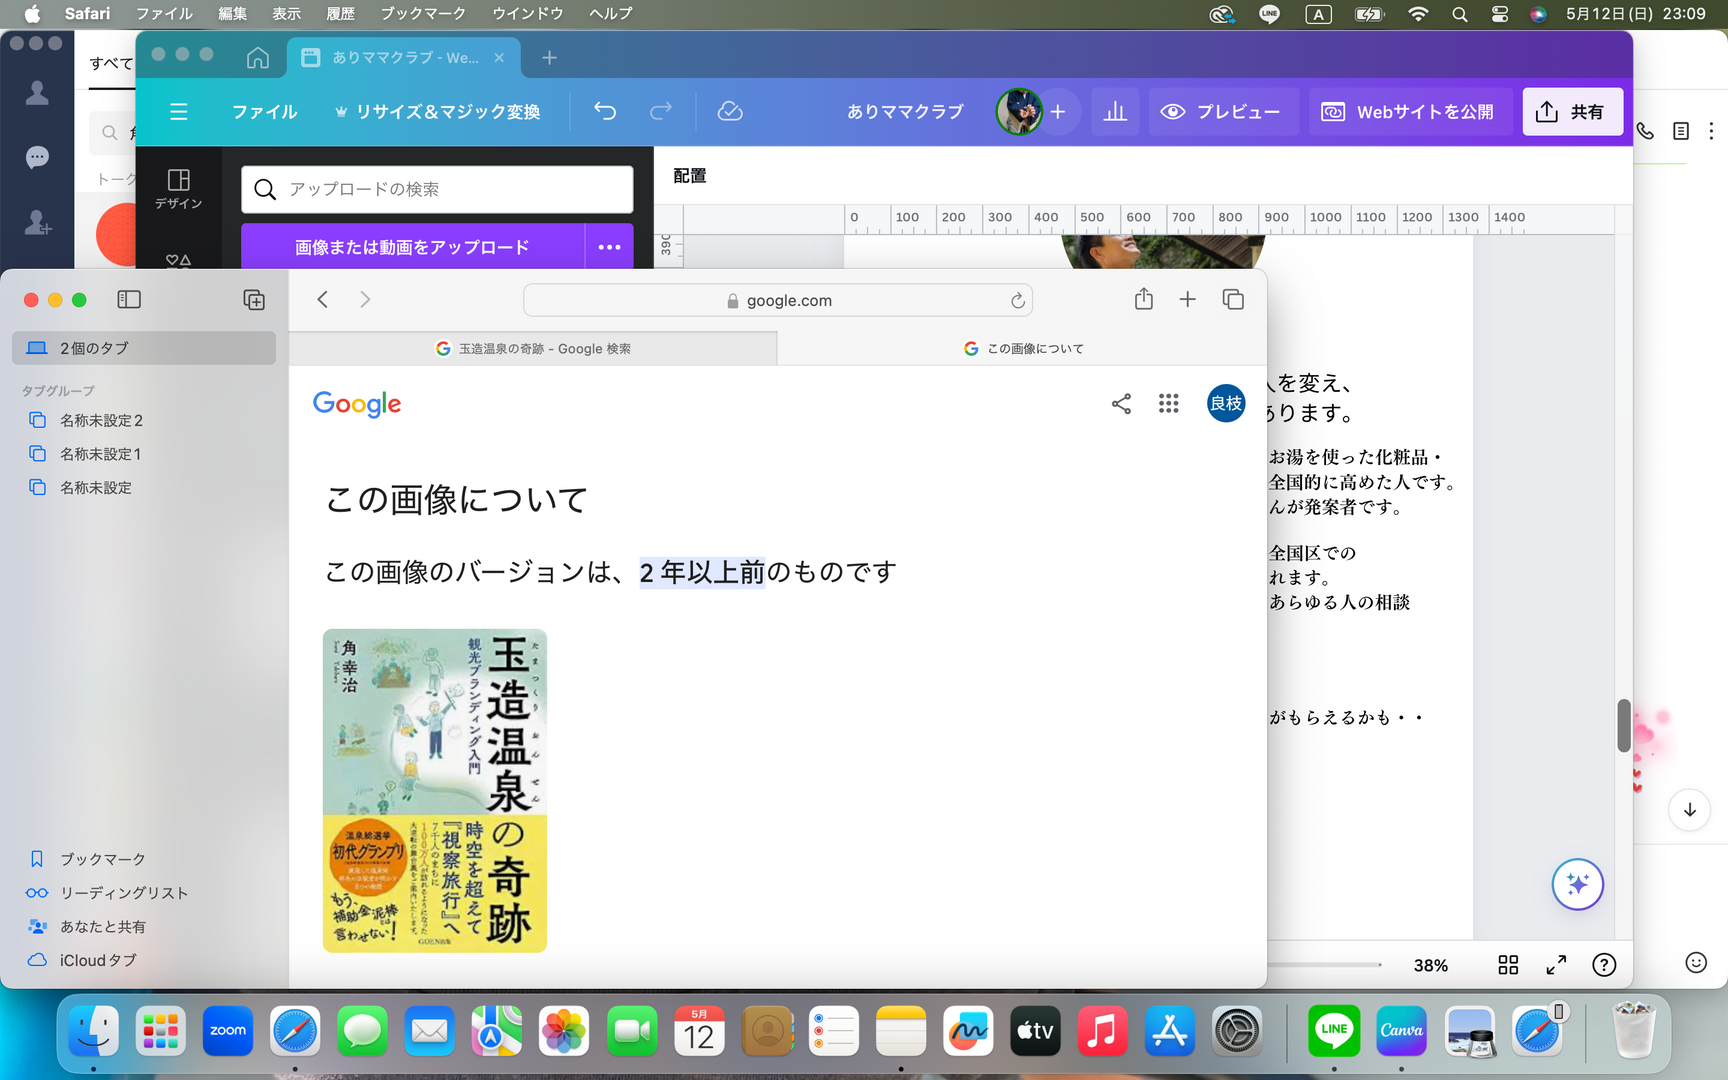Image resolution: width=1728 pixels, height=1080 pixels.
Task: Click Canva zoom slider
Action: pyautogui.click(x=1325, y=965)
